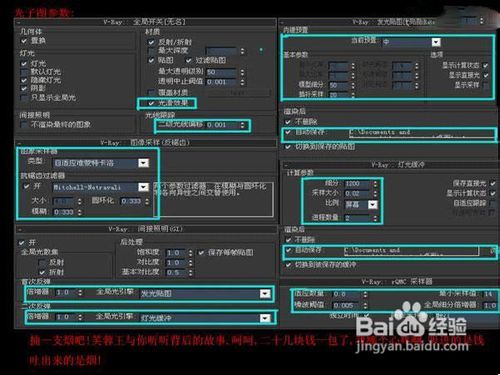The height and width of the screenshot is (375, 500).
Task: Collapse the V-Ray 间接照明(GI) rollout header
Action: click(145, 229)
